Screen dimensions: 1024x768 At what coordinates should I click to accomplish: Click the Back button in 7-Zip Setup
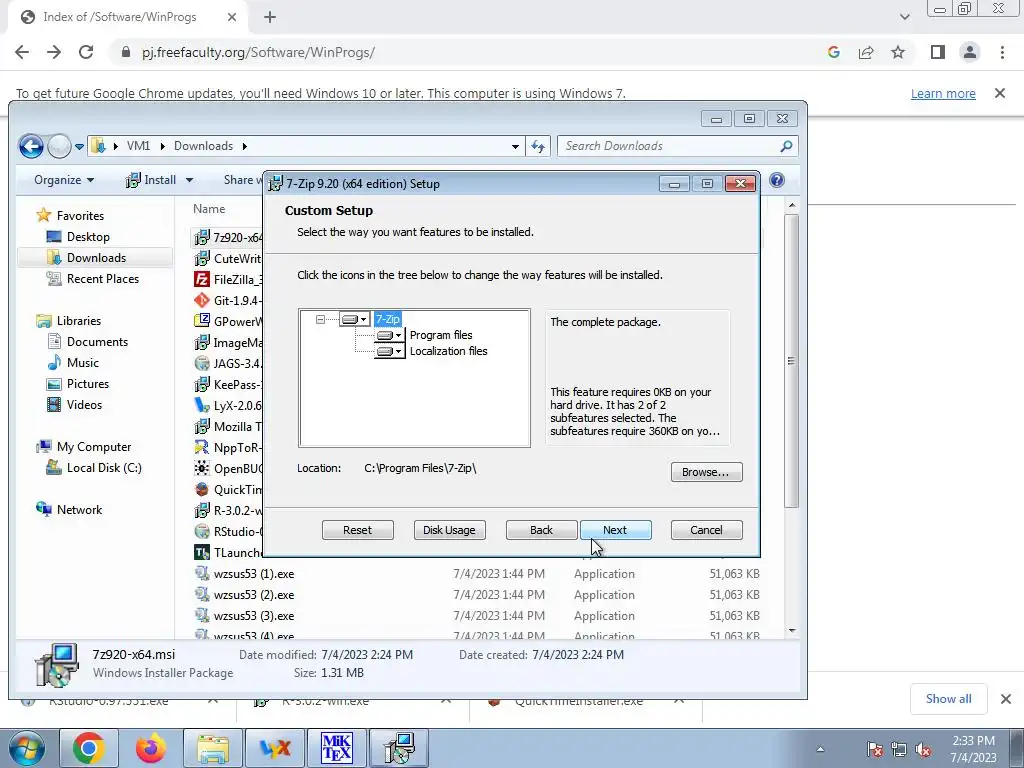[541, 530]
